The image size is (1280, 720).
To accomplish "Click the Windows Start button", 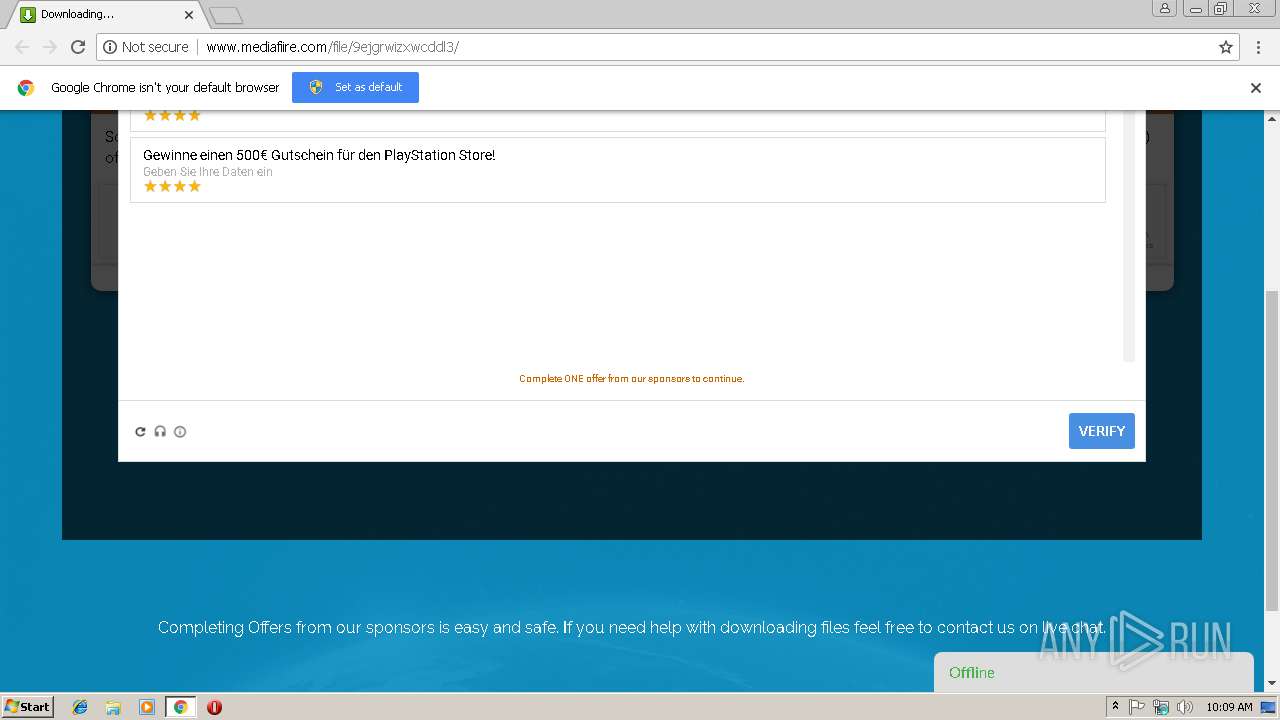I will pyautogui.click(x=28, y=706).
